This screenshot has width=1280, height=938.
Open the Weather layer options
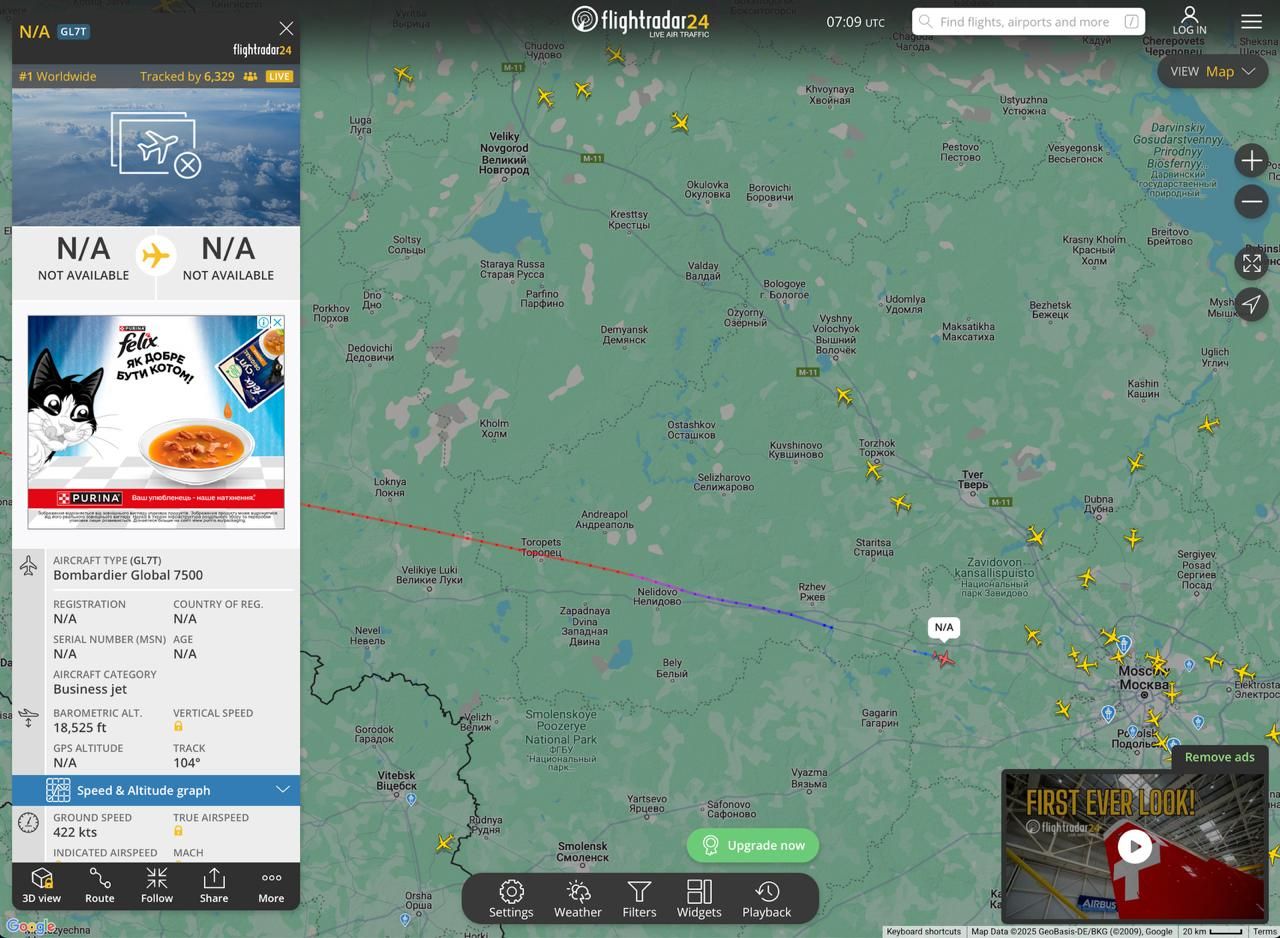coord(578,898)
